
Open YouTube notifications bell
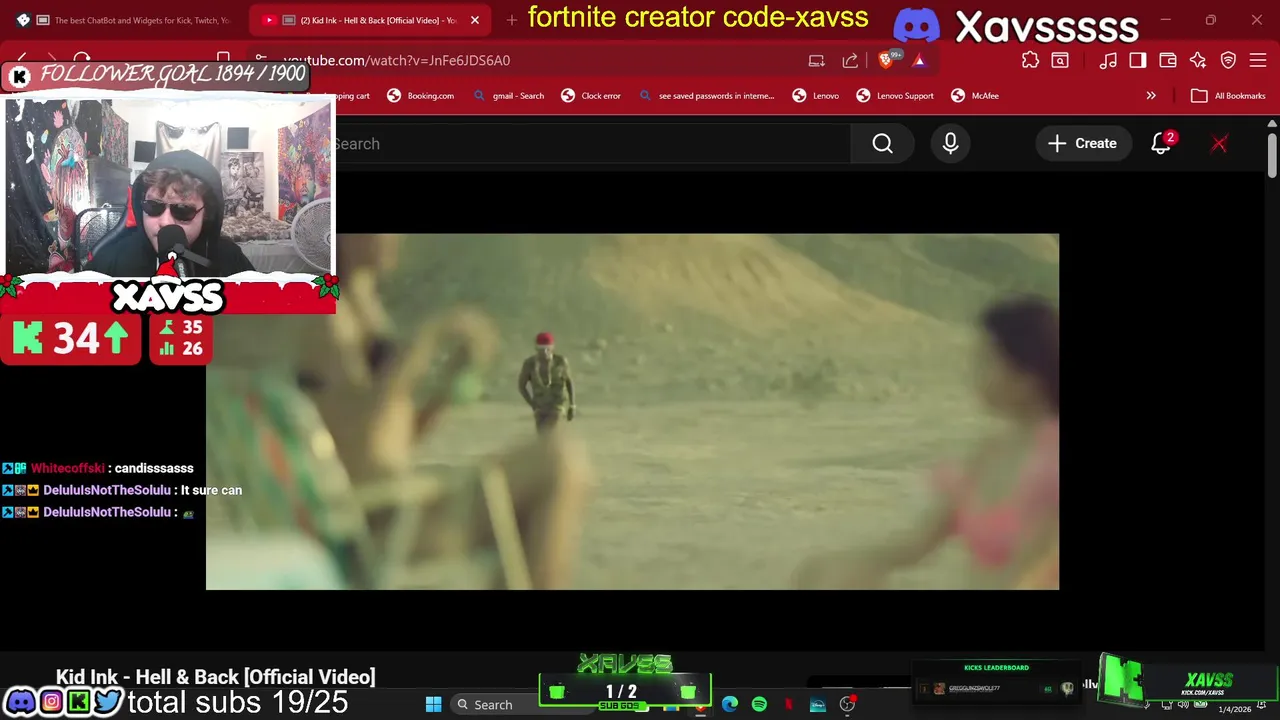point(1161,144)
